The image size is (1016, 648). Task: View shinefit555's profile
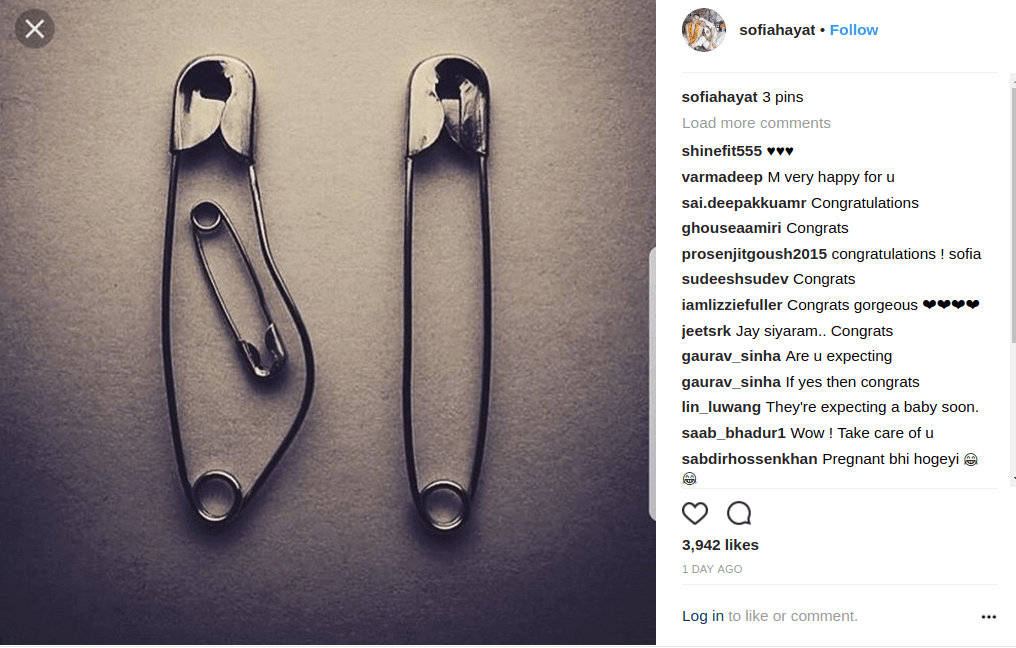pyautogui.click(x=721, y=151)
